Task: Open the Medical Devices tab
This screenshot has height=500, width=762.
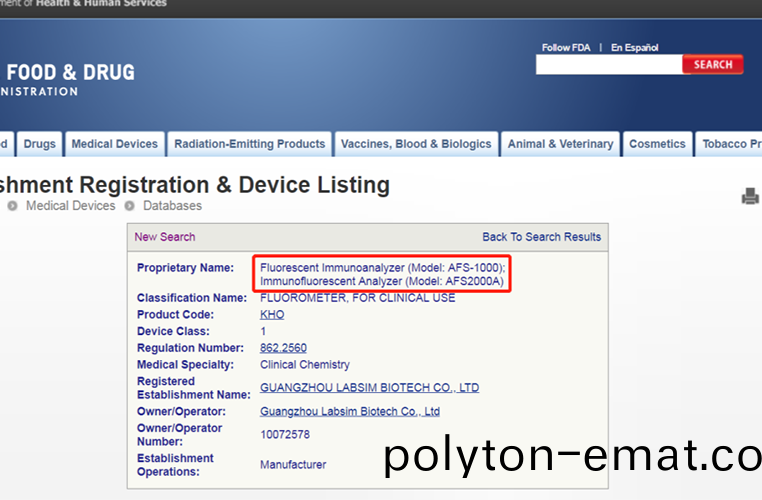Action: pyautogui.click(x=115, y=144)
